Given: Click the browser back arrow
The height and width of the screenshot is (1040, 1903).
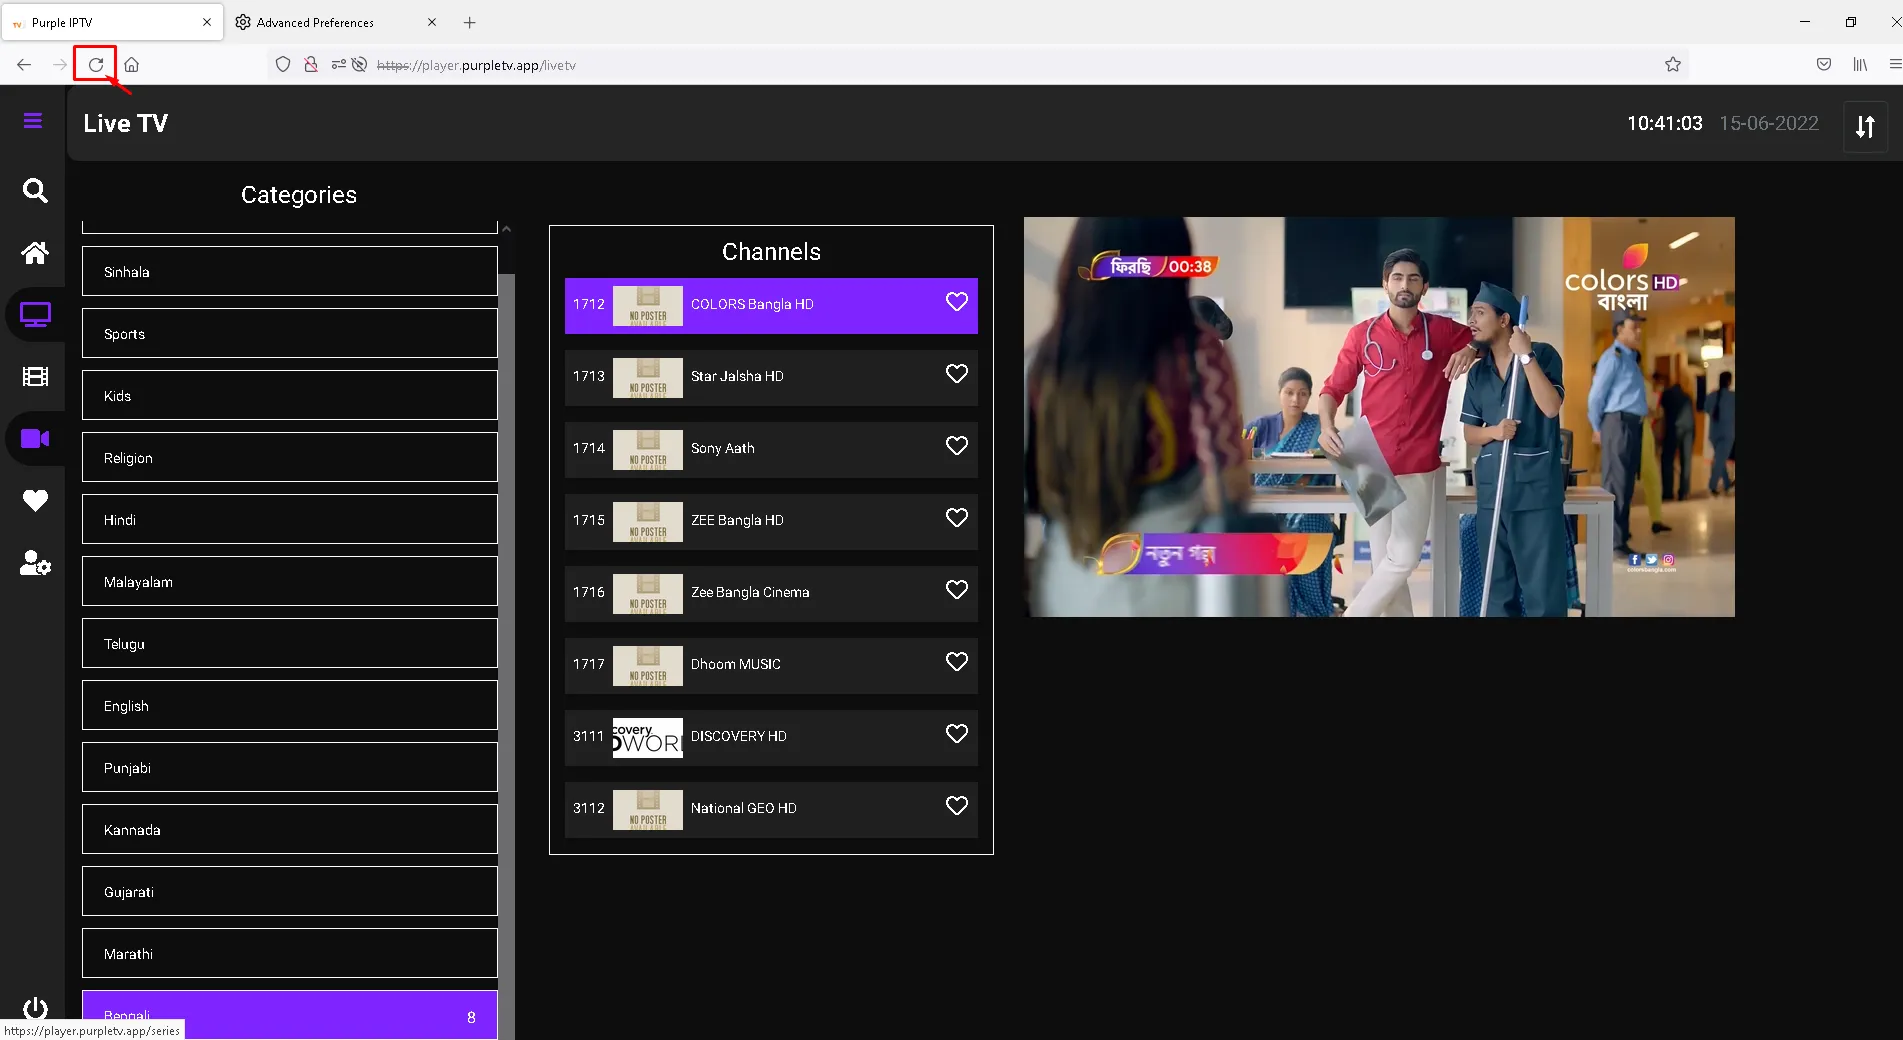Looking at the screenshot, I should click(24, 65).
